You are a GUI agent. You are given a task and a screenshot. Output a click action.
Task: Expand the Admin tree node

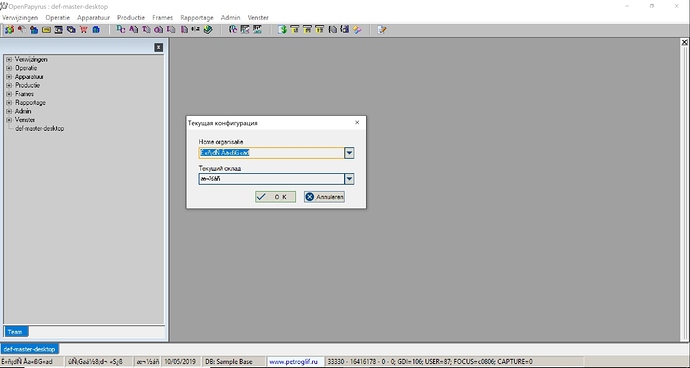pos(9,111)
